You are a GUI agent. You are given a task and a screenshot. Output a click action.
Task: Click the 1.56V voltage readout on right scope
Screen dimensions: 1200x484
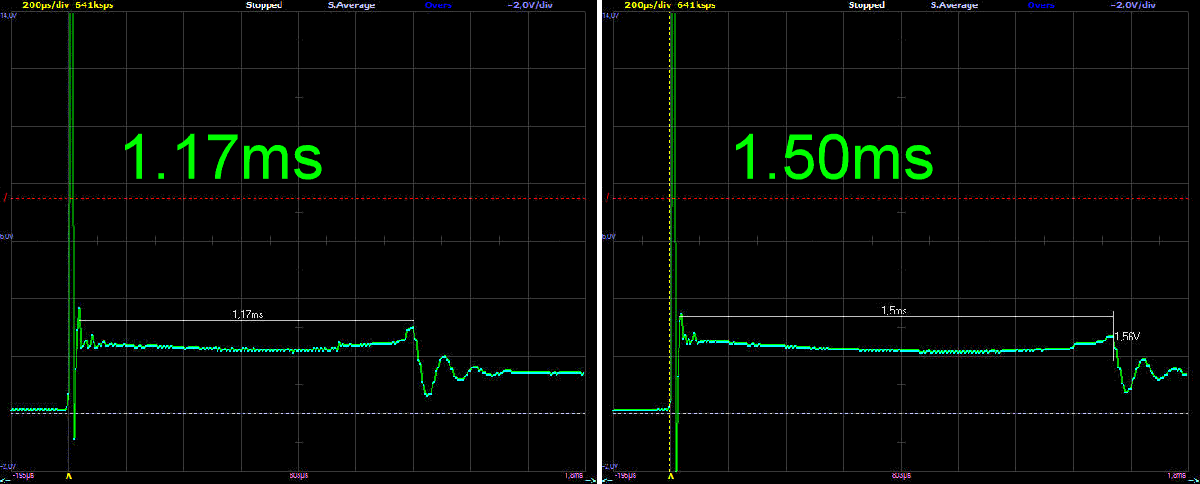pos(1128,336)
